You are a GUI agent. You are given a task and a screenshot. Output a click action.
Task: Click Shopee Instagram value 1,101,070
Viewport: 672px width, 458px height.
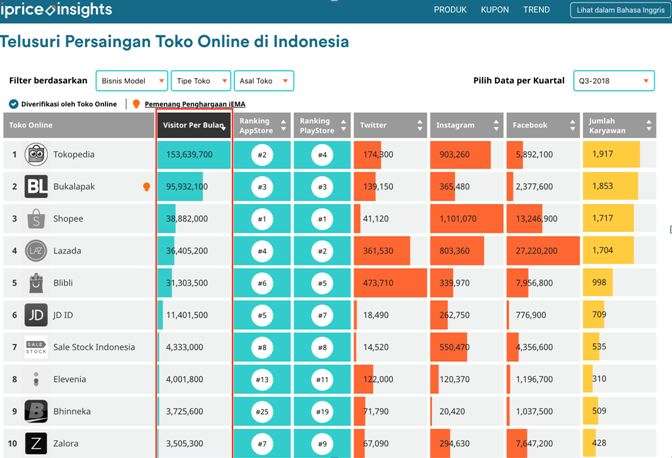[x=458, y=219]
